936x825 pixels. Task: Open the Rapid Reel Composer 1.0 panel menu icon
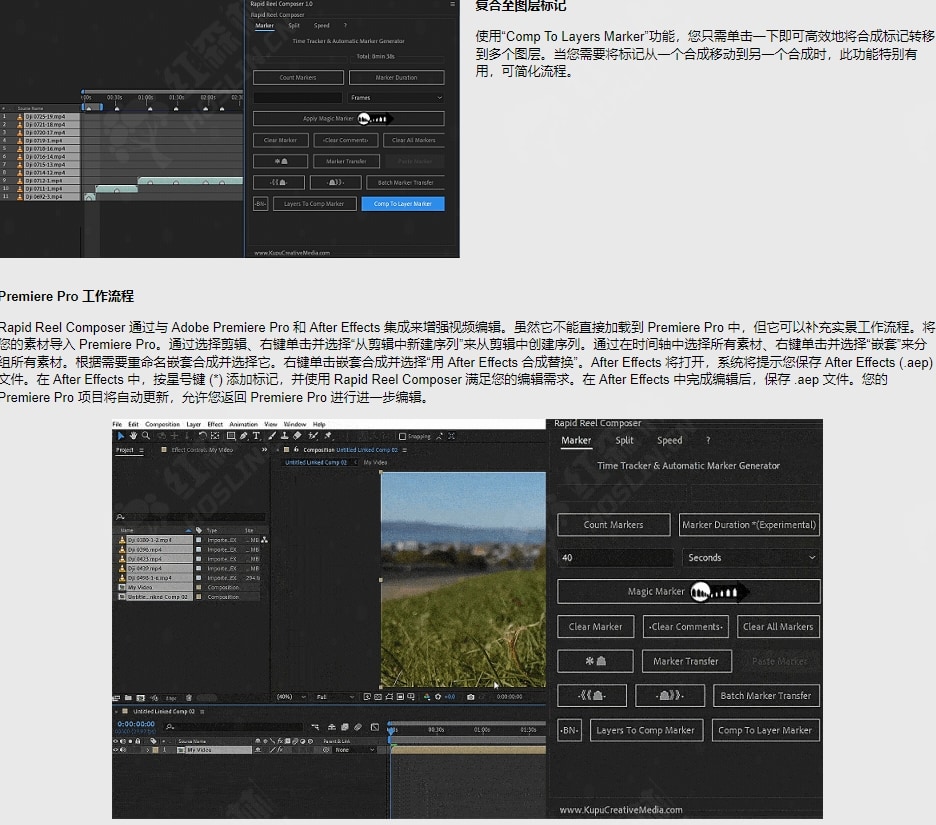(x=452, y=4)
